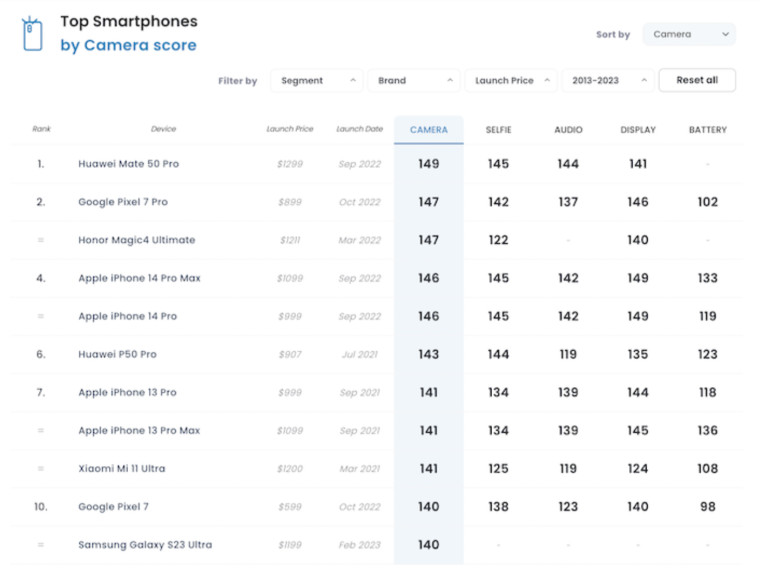The width and height of the screenshot is (768, 568).
Task: Open the Apple iPhone 14 Pro Max entry
Action: [x=139, y=278]
